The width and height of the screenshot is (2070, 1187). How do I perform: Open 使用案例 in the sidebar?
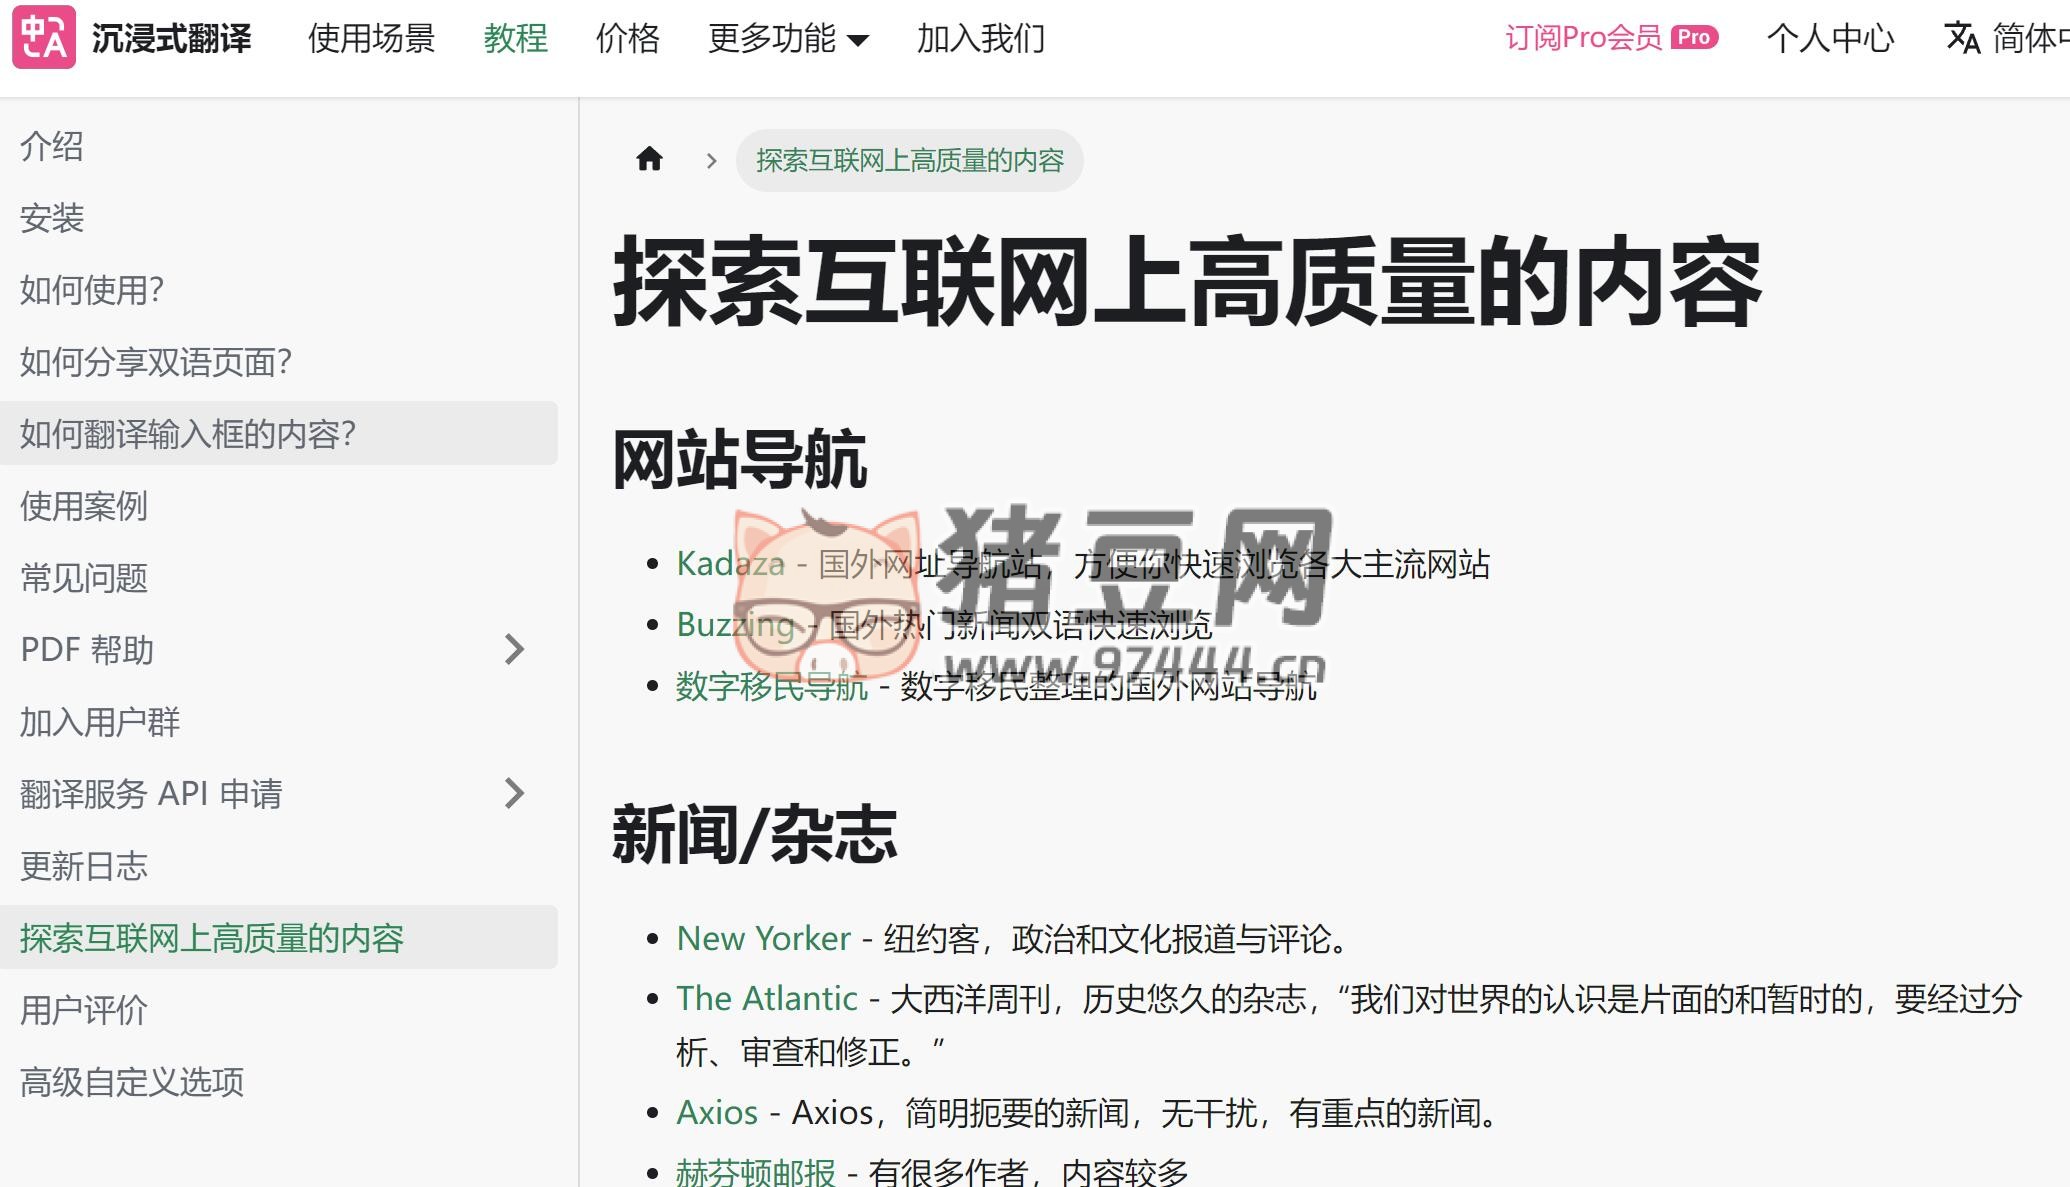tap(84, 506)
